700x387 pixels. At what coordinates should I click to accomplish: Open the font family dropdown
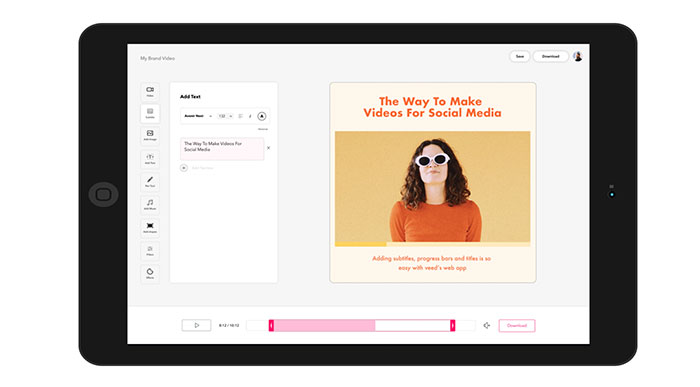[198, 116]
